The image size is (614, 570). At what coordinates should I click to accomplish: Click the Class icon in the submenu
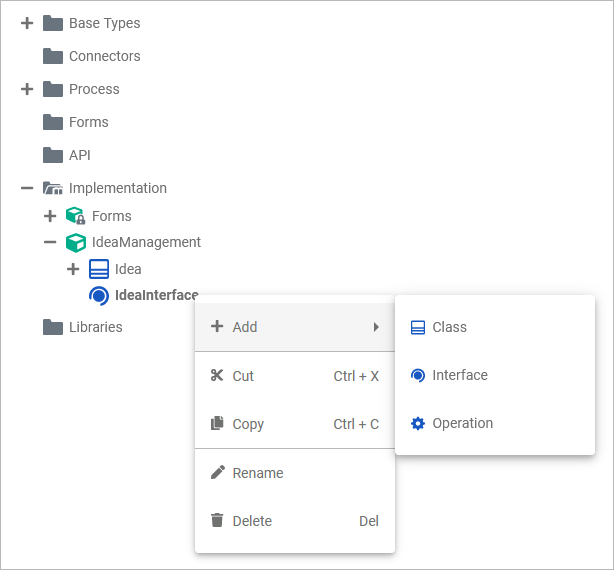point(418,327)
